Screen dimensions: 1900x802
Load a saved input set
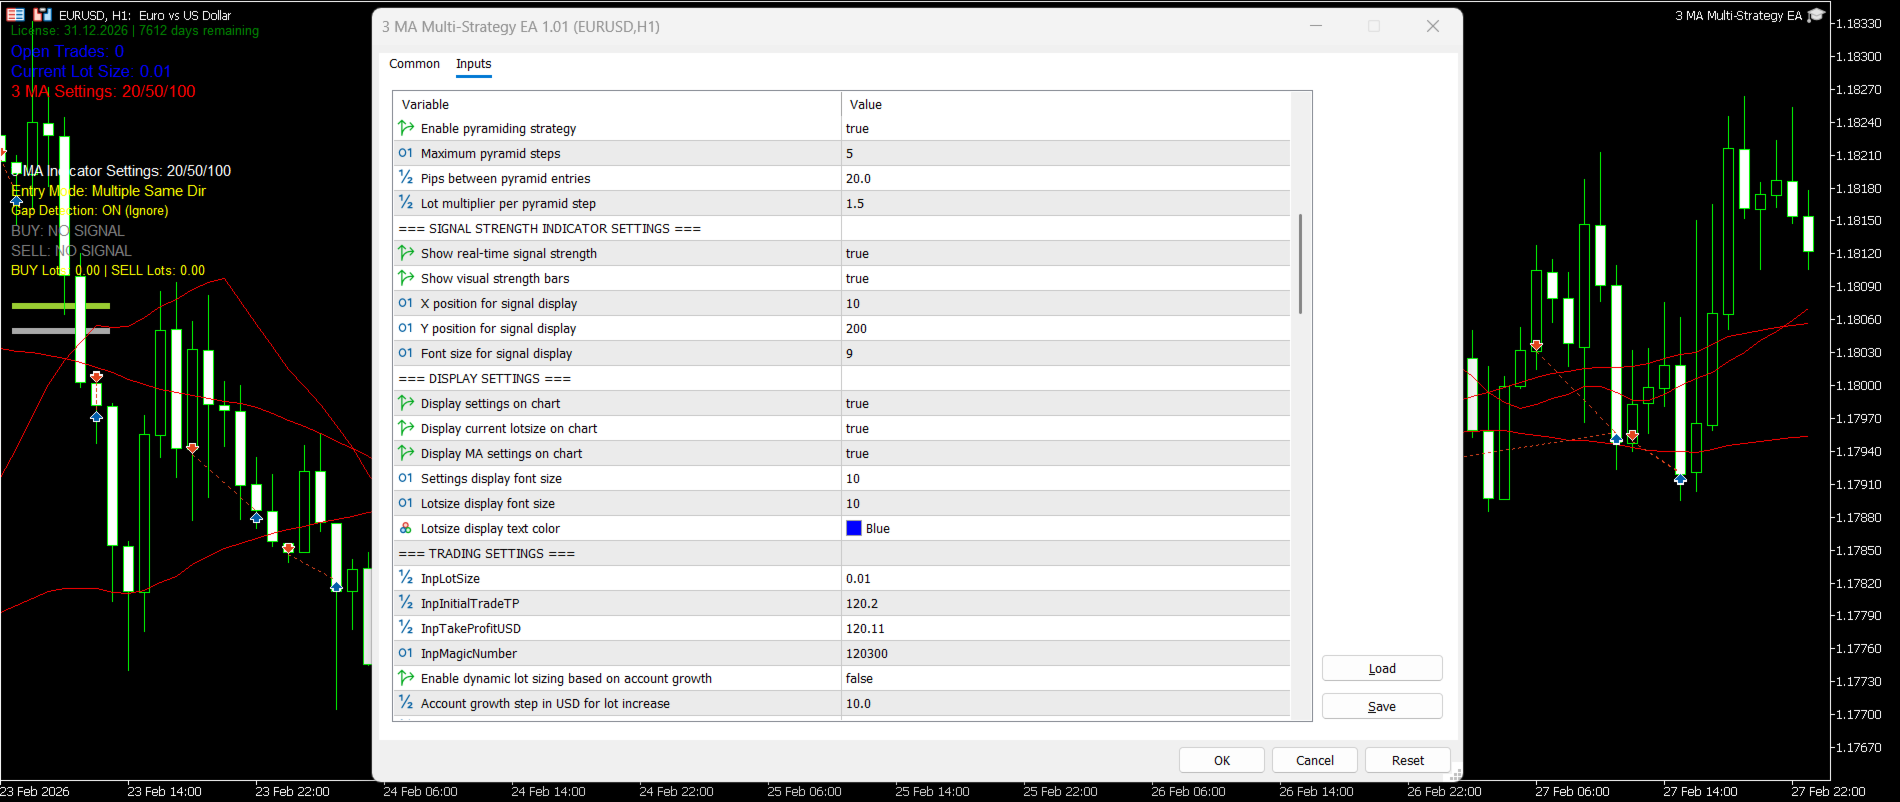point(1382,668)
